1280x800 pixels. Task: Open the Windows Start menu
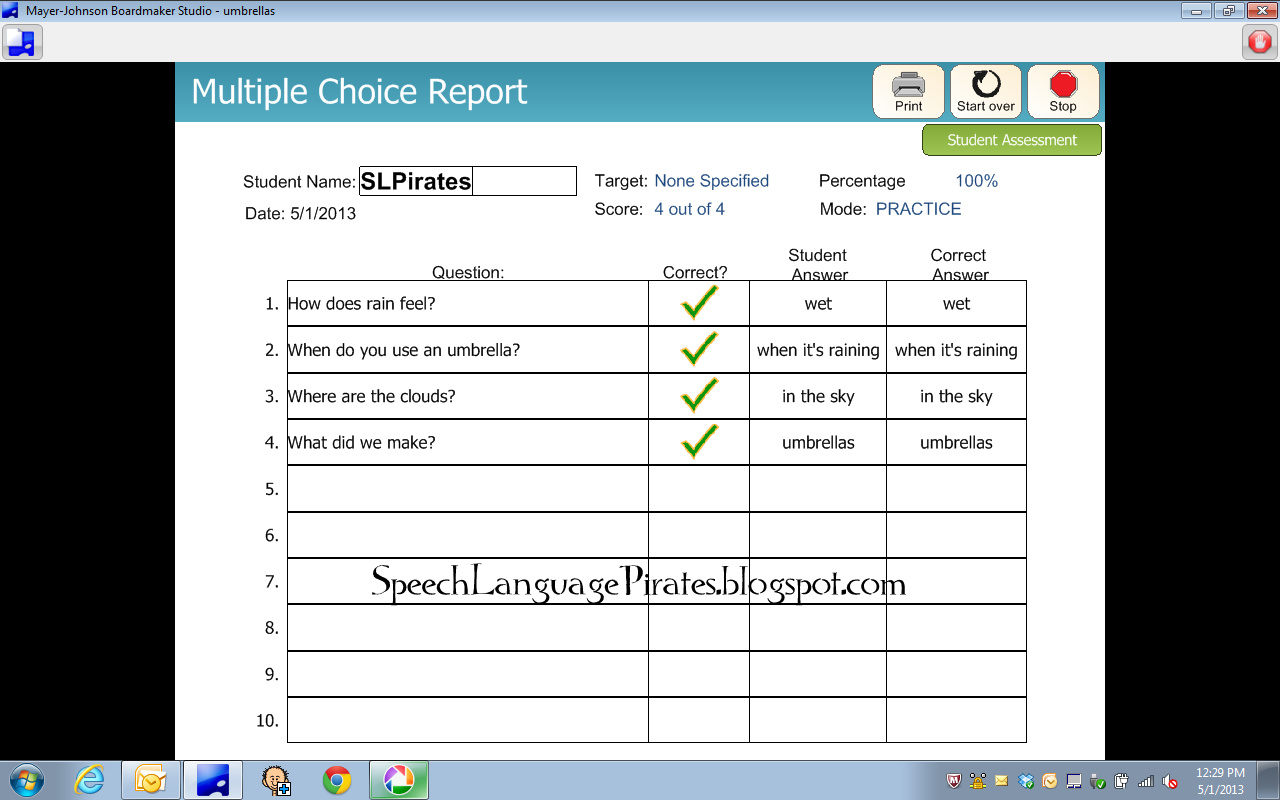[x=27, y=780]
